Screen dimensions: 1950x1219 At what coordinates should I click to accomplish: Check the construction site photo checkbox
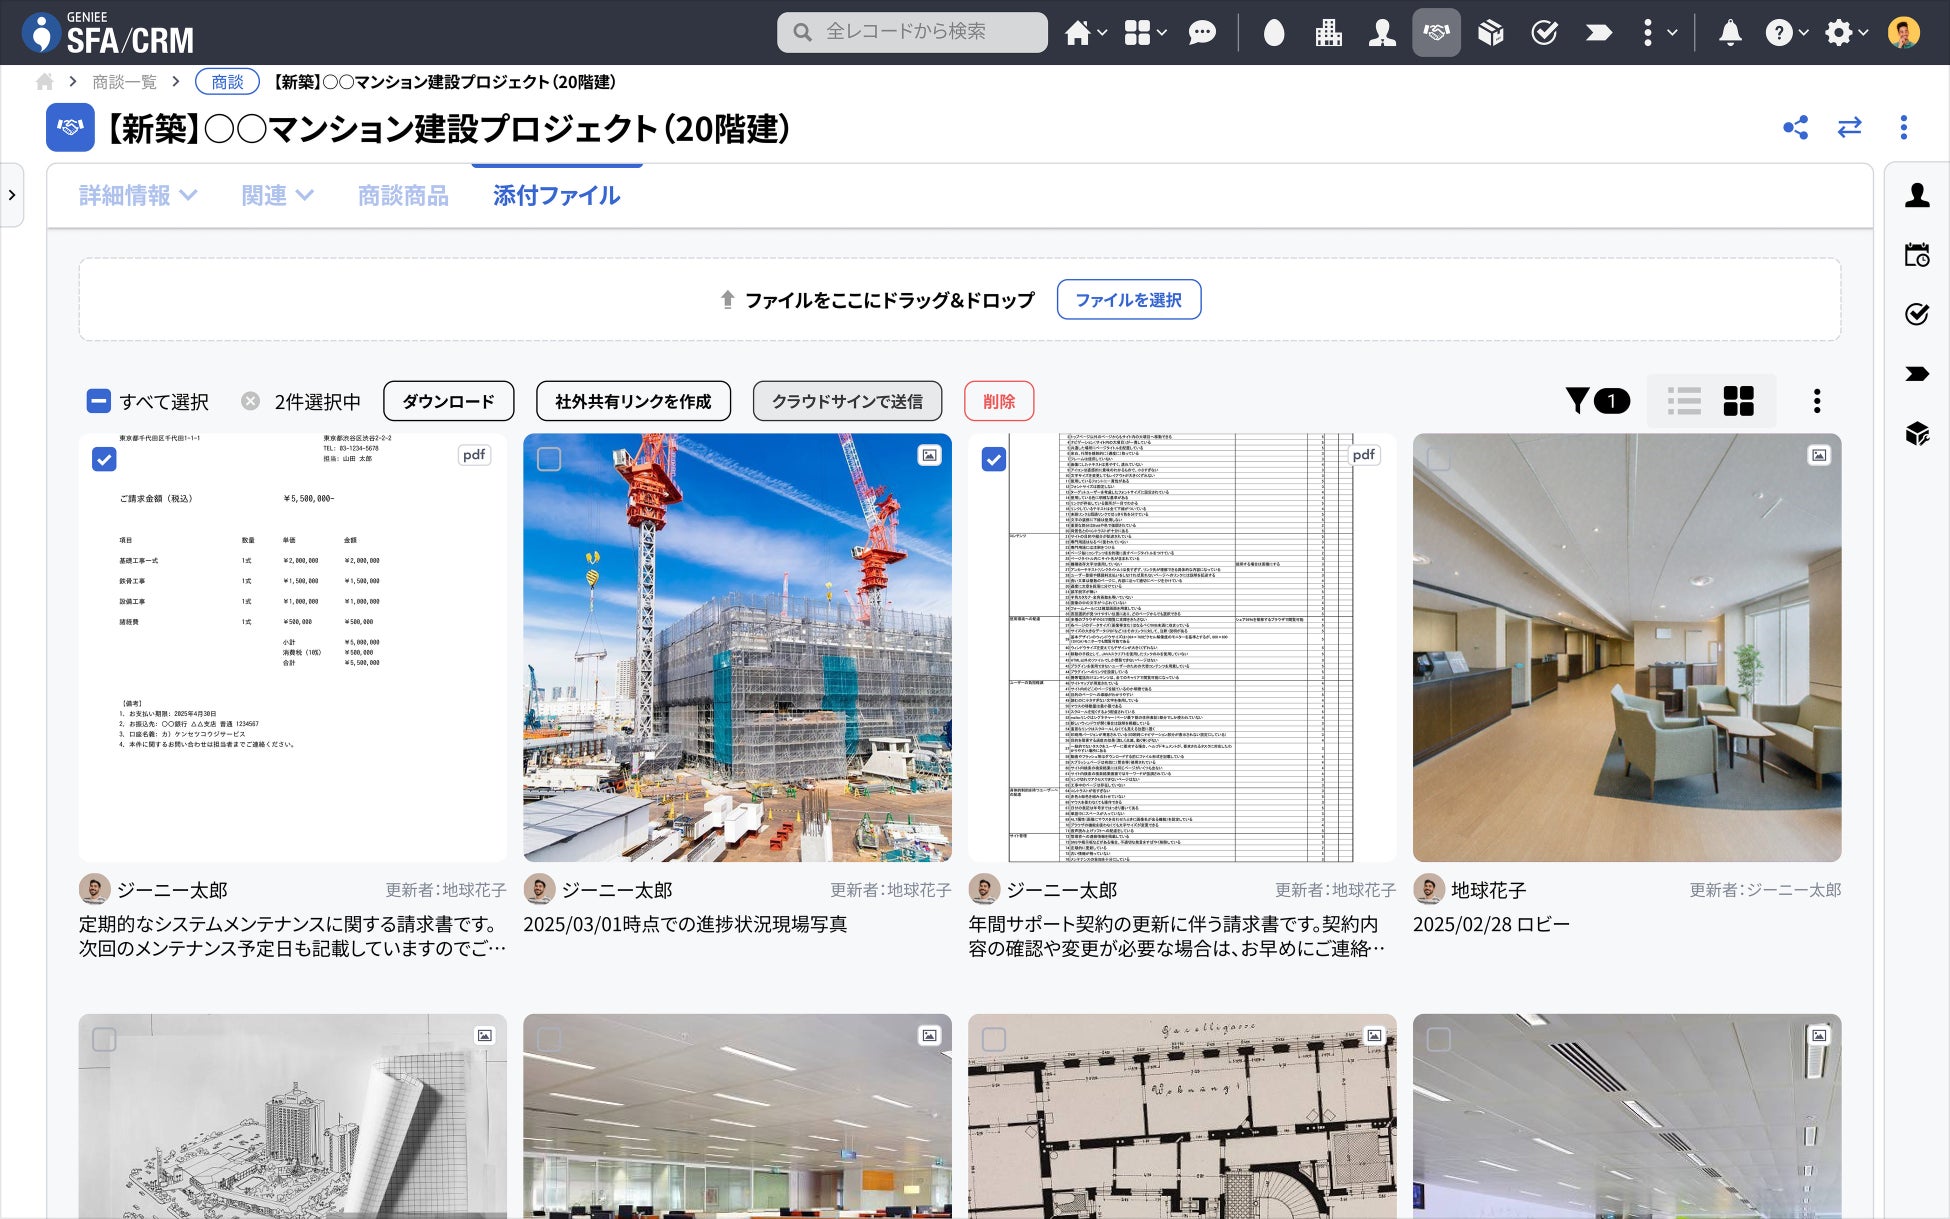549,459
